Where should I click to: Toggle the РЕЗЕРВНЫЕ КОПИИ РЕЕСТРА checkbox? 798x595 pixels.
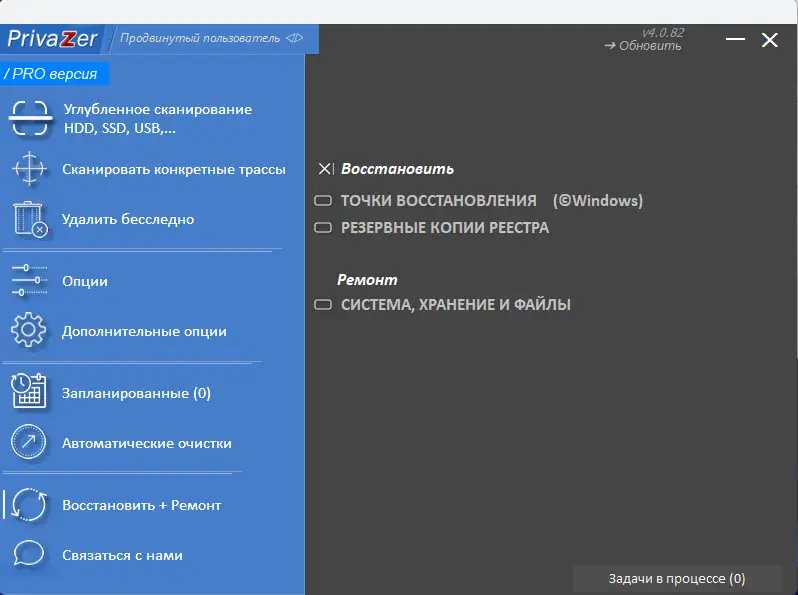(323, 227)
